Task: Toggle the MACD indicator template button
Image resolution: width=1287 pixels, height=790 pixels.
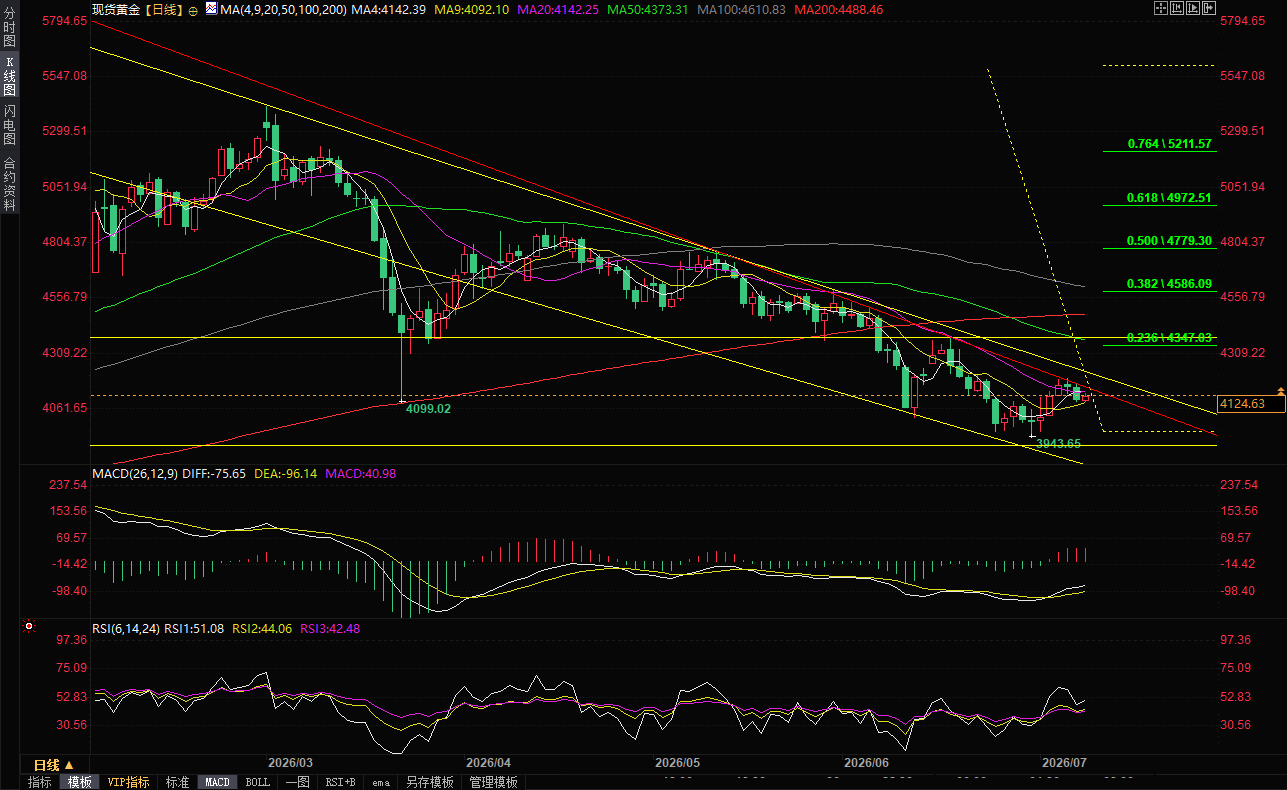Action: point(217,782)
